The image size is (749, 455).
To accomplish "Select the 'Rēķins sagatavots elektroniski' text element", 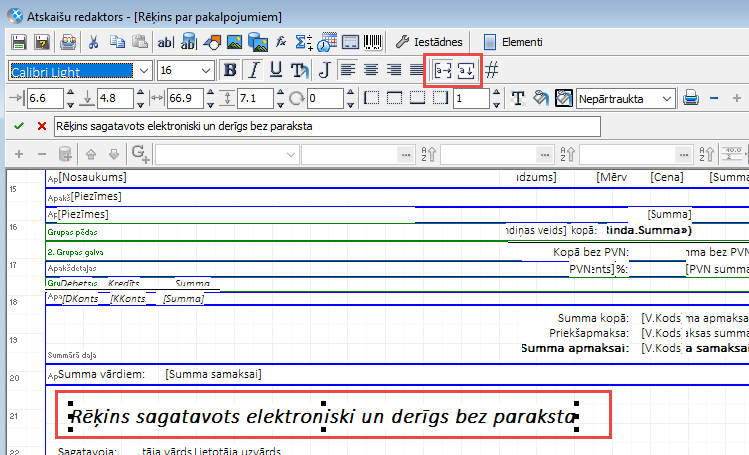I will tap(324, 416).
